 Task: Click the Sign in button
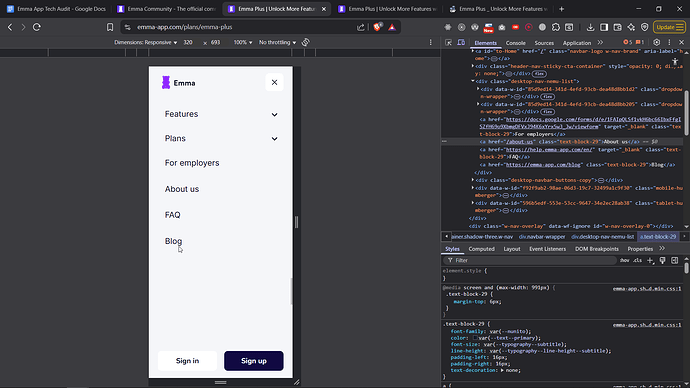pyautogui.click(x=187, y=361)
